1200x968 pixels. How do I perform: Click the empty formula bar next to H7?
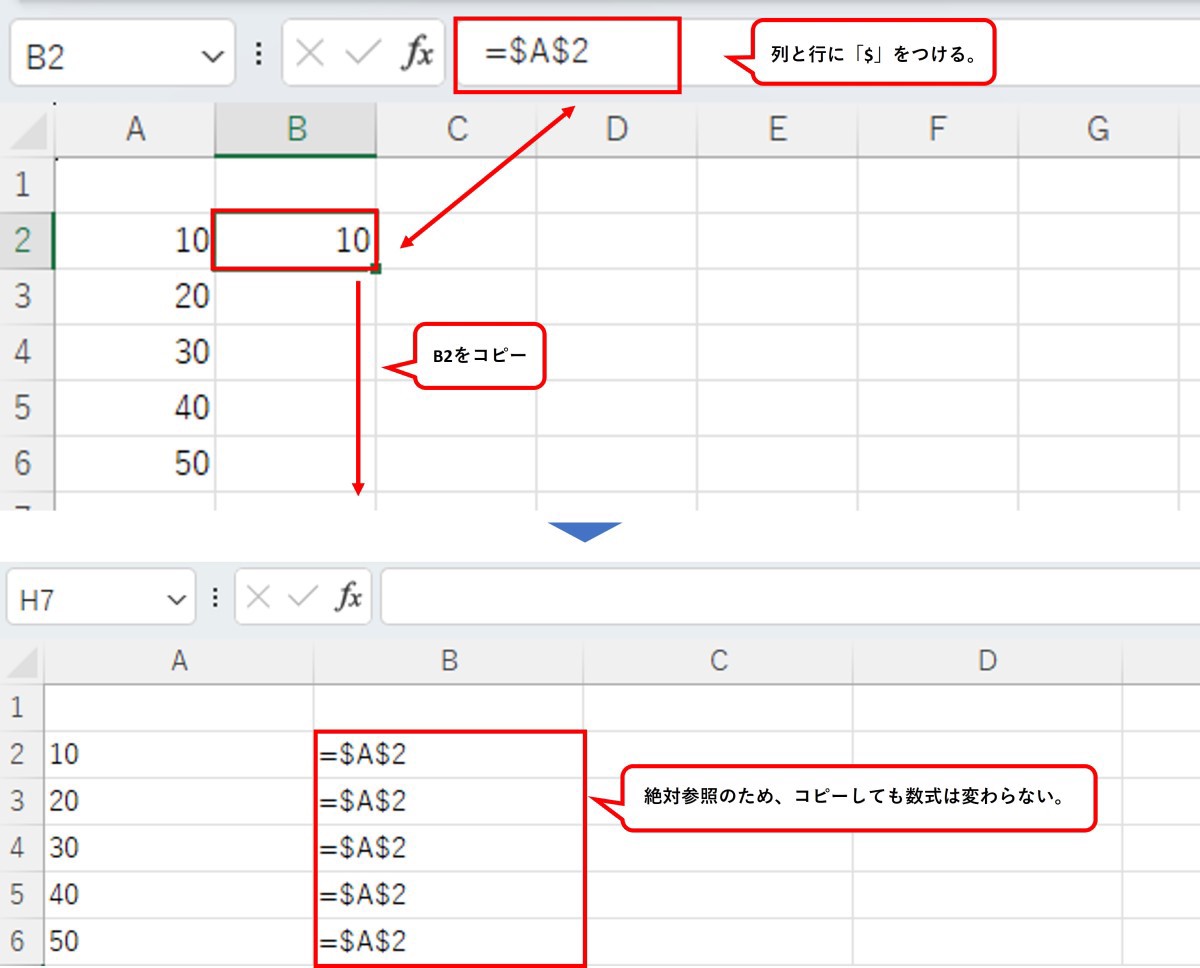(x=780, y=598)
